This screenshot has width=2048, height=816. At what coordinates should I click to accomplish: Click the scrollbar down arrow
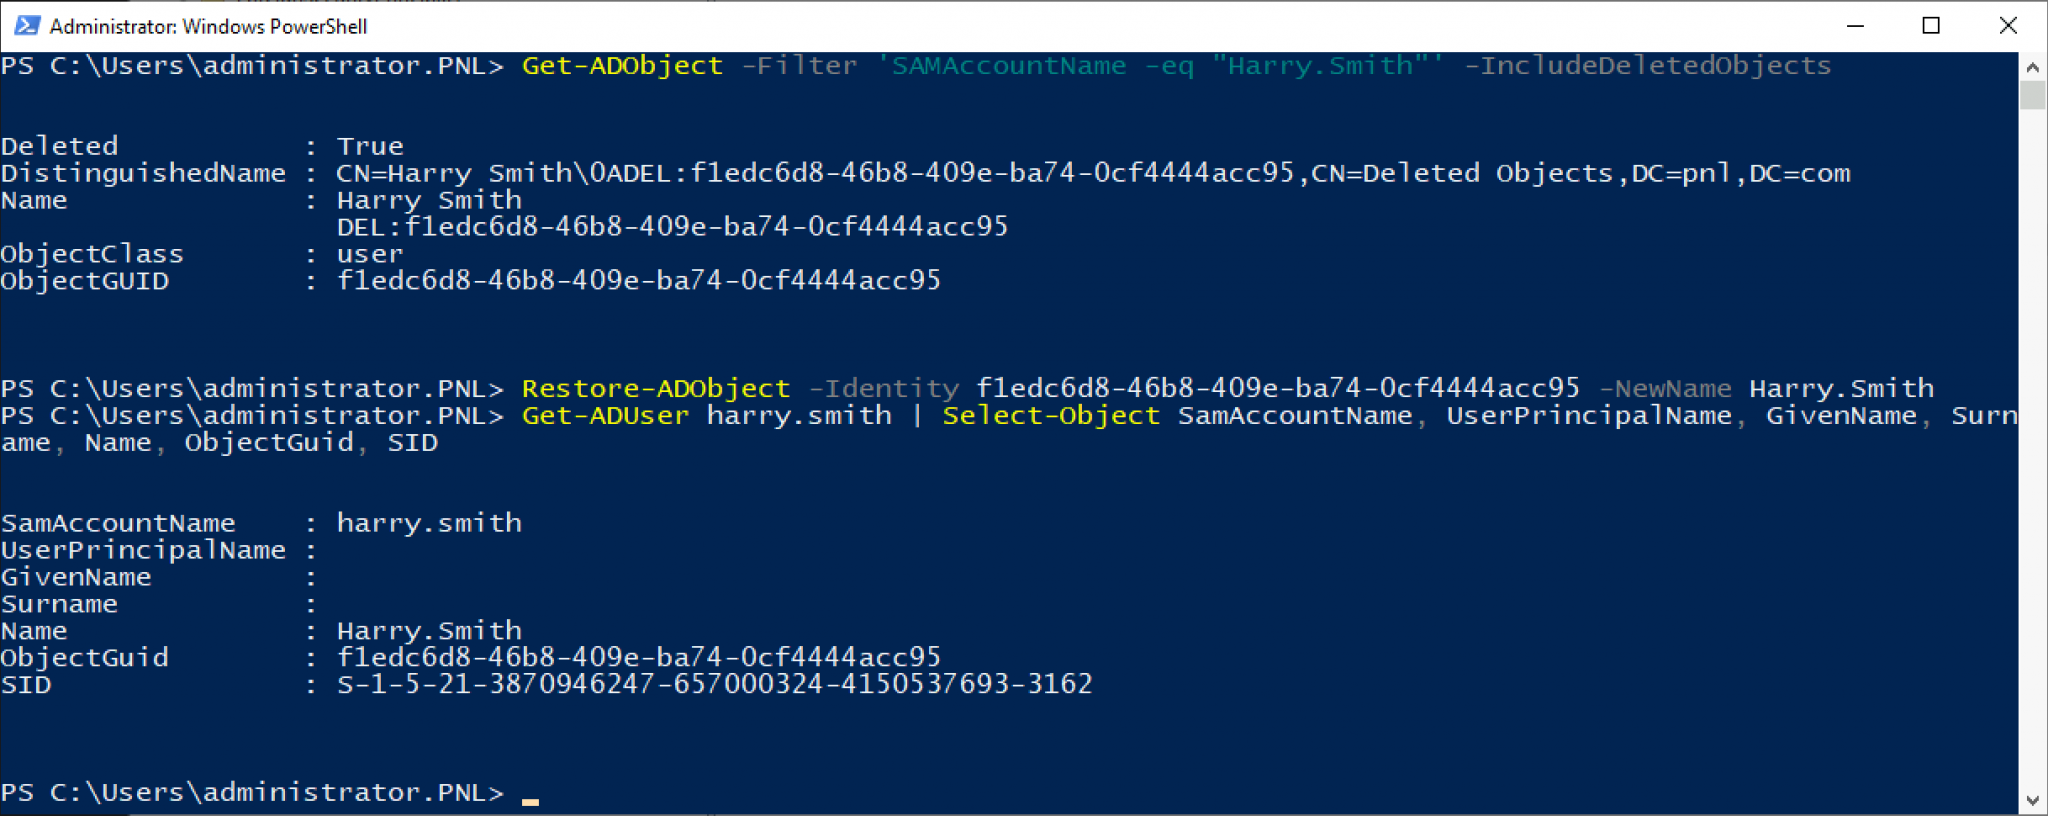coord(2032,800)
